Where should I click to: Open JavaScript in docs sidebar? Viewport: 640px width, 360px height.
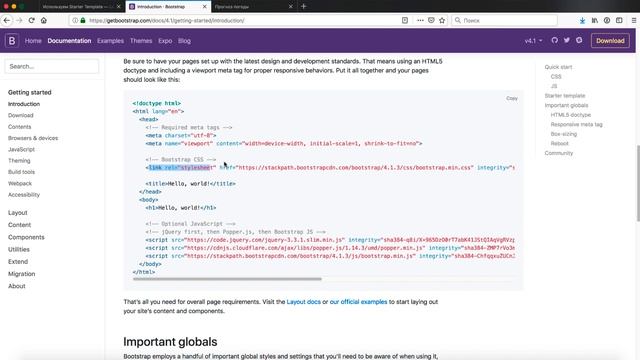(x=21, y=149)
